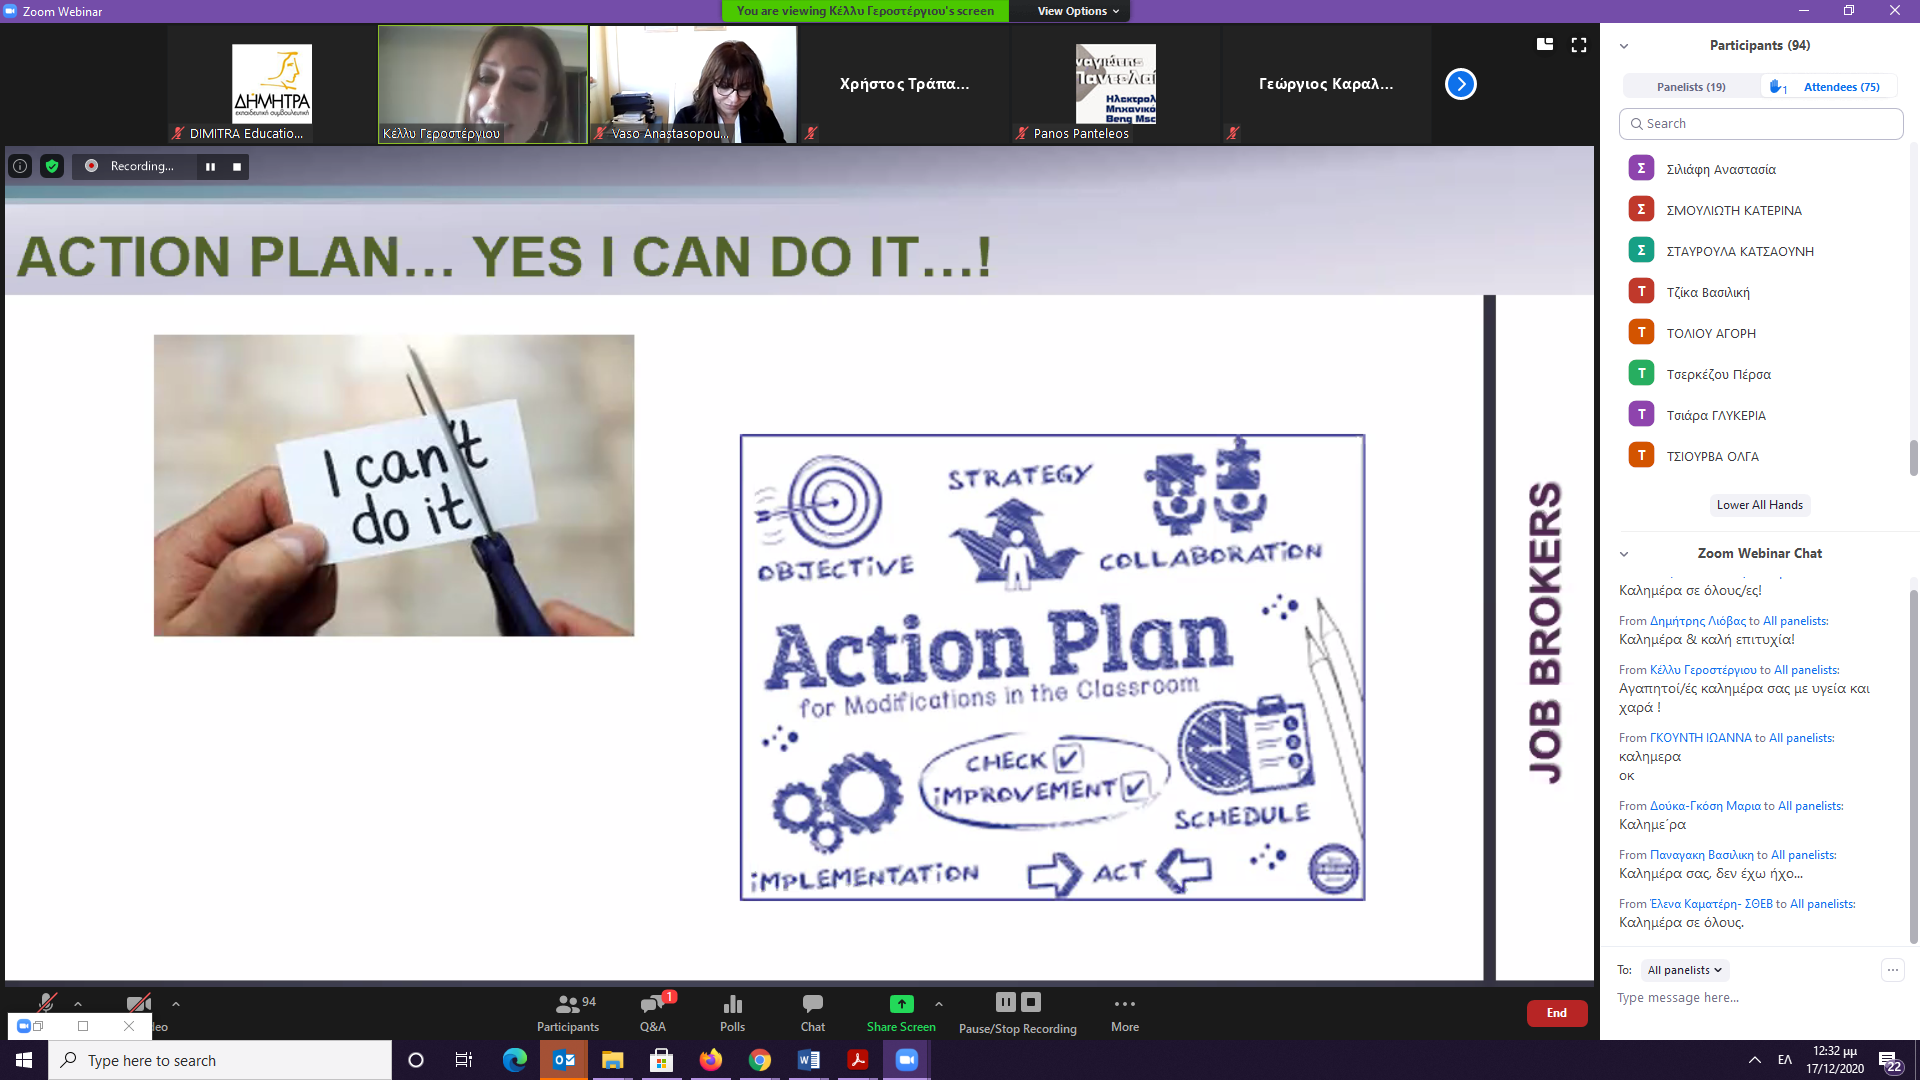This screenshot has width=1920, height=1080.
Task: Open Word from the taskbar
Action: (x=809, y=1060)
